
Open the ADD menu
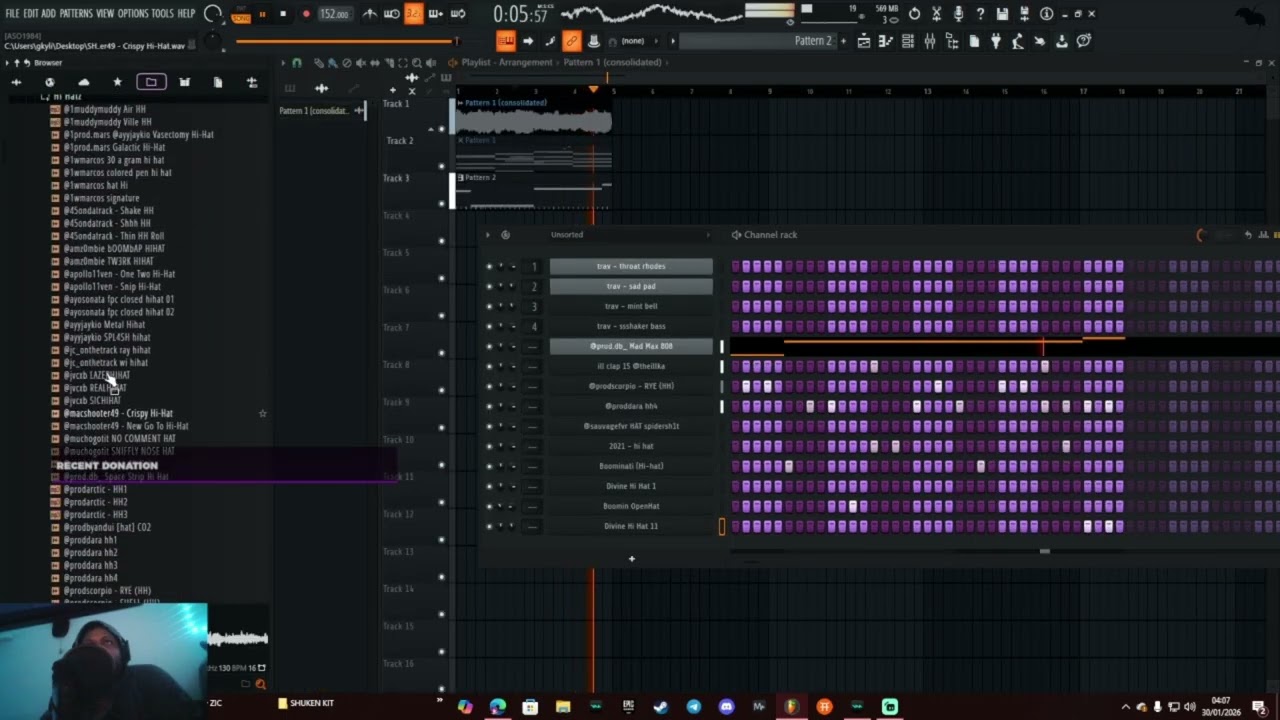(x=48, y=14)
